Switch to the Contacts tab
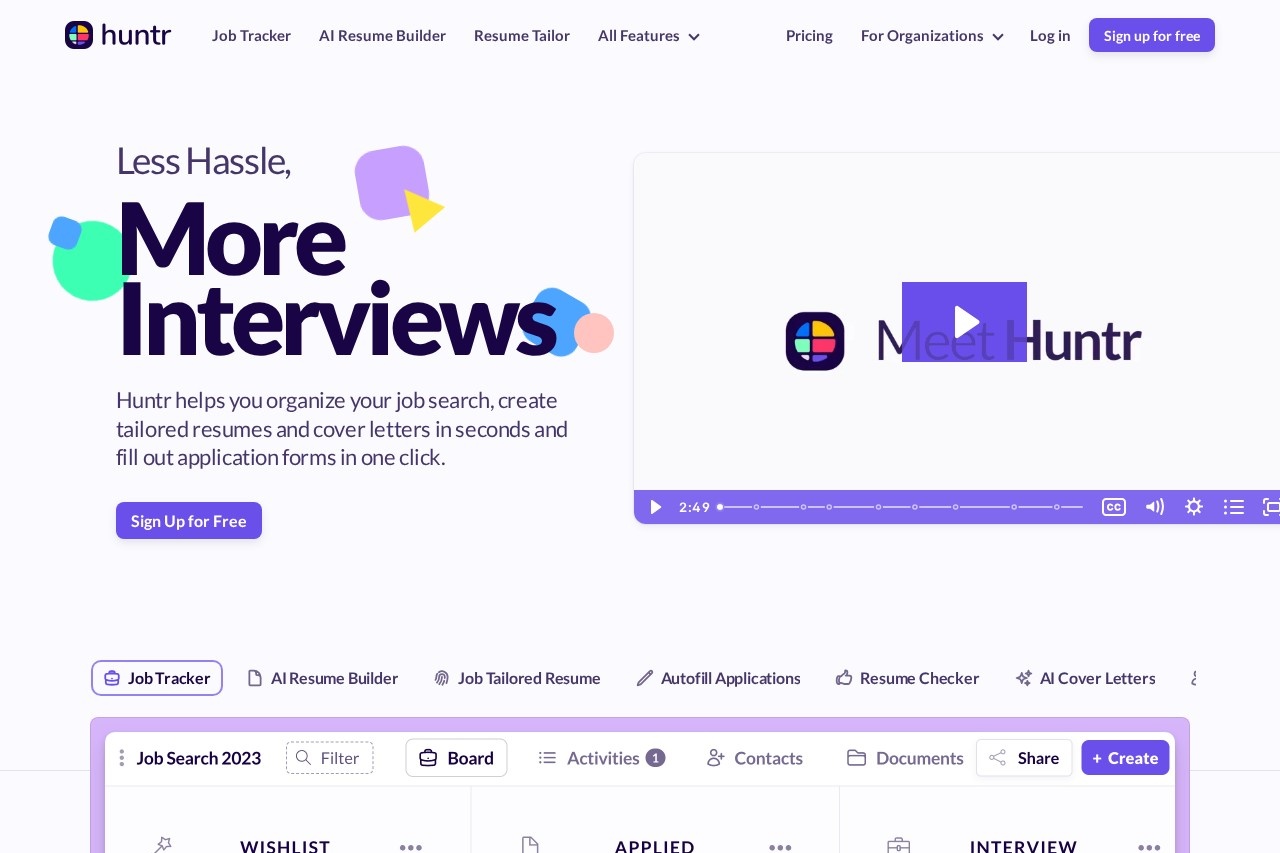Viewport: 1280px width, 853px height. [x=754, y=758]
